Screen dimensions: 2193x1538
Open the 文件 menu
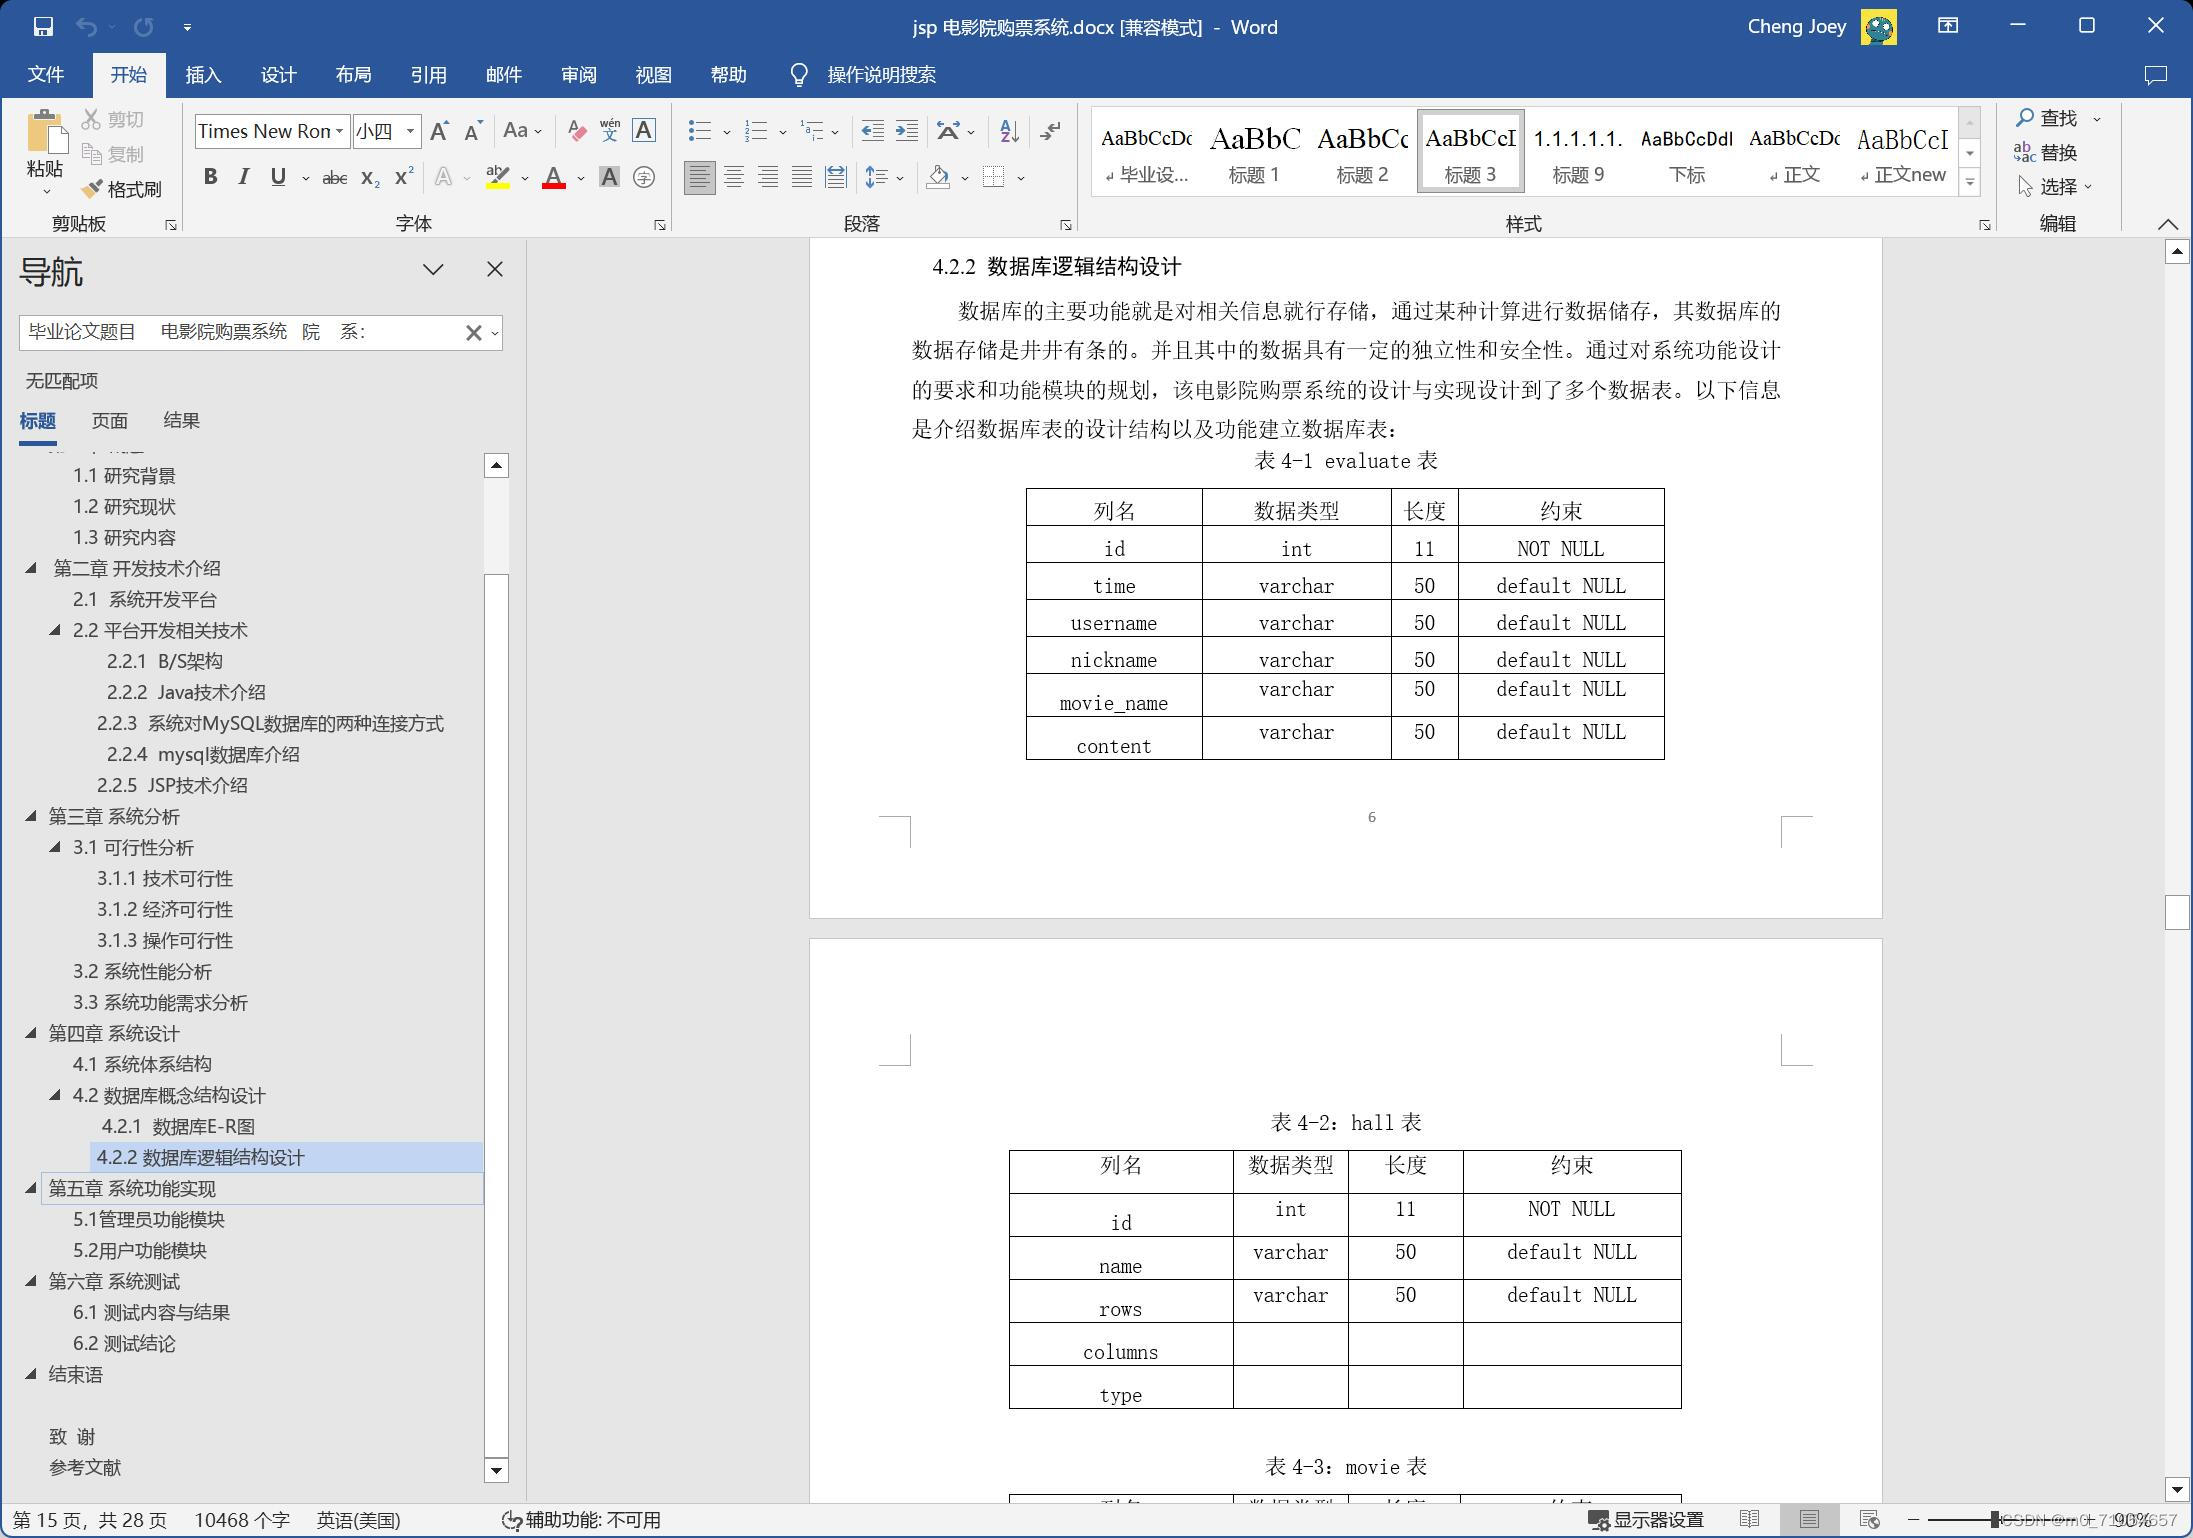(x=45, y=75)
